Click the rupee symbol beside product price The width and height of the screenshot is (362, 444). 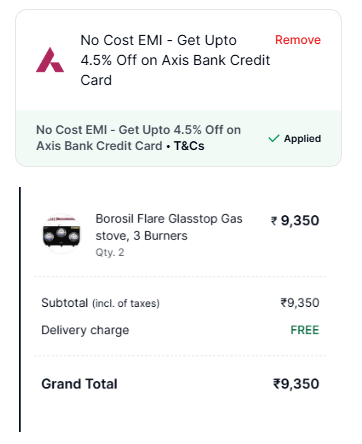(274, 221)
